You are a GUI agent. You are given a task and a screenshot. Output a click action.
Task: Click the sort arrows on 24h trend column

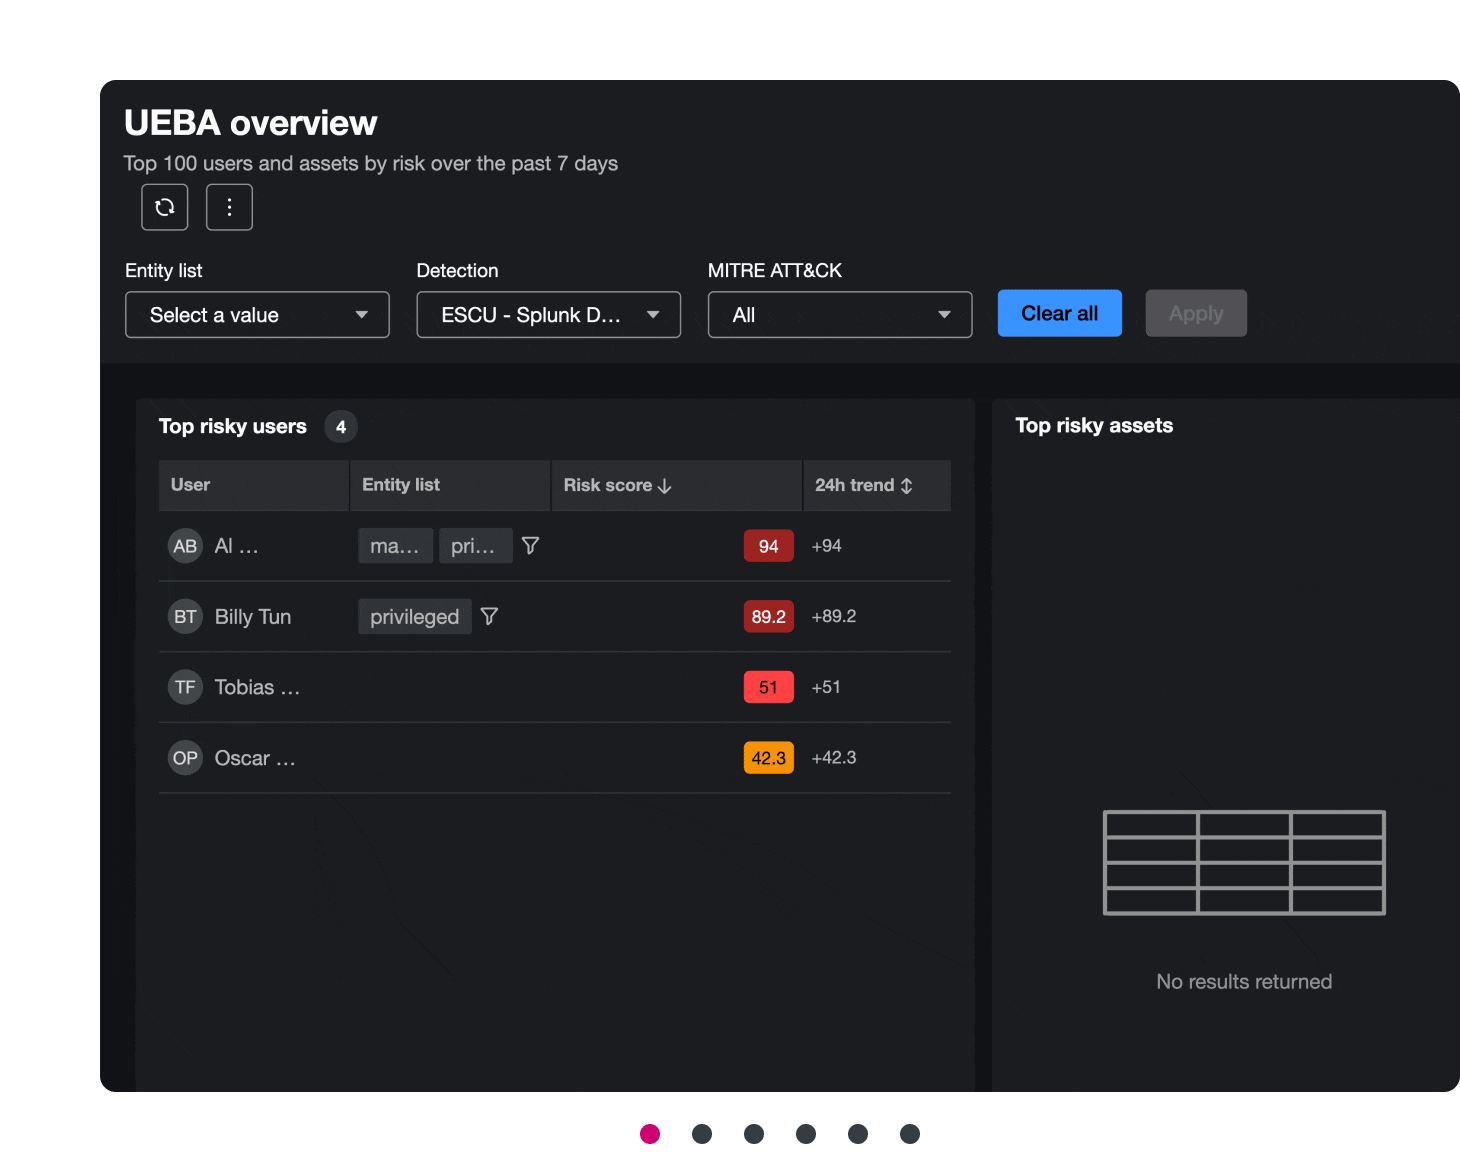click(906, 485)
